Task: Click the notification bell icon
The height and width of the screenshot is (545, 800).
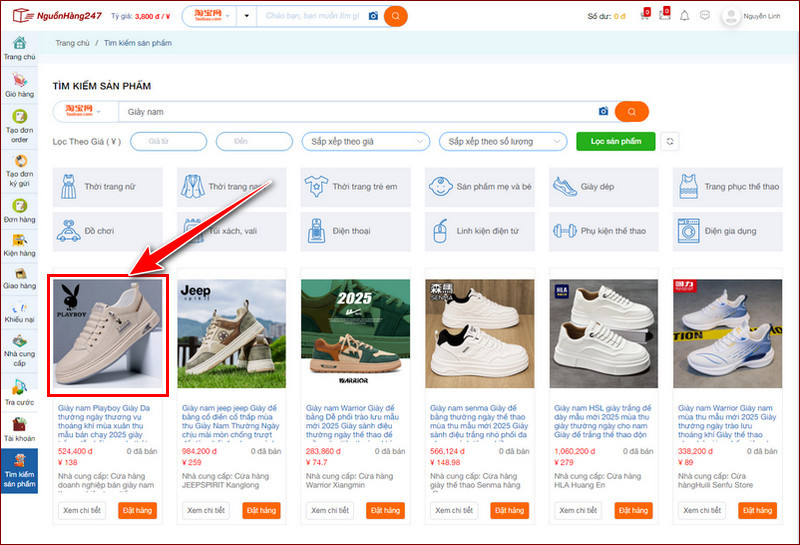Action: [684, 16]
